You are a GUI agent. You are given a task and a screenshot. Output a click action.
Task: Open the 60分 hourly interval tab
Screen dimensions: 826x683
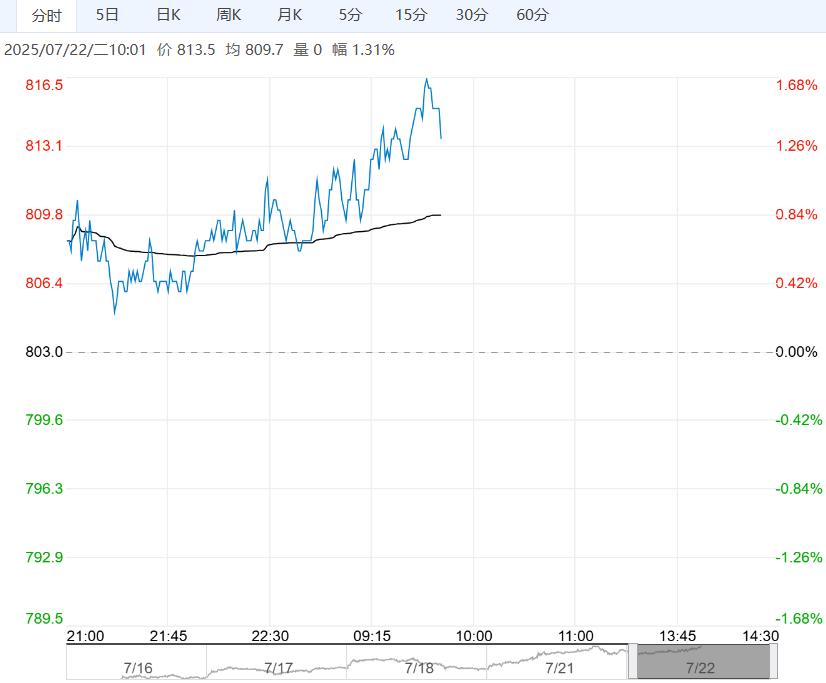click(x=532, y=15)
